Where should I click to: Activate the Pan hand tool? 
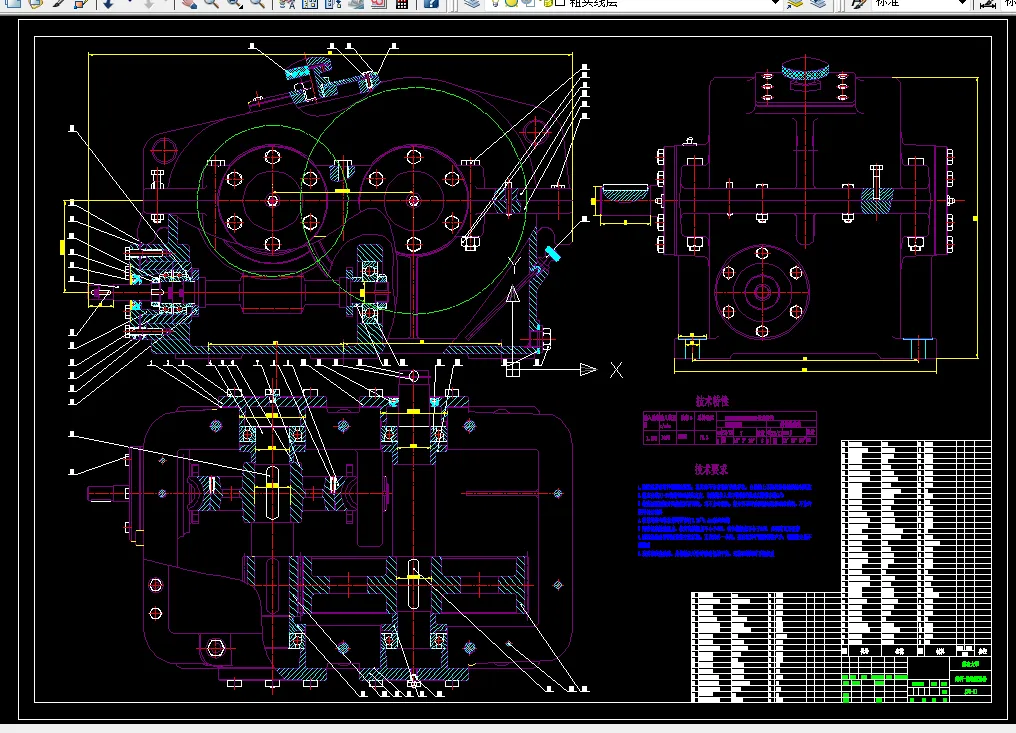pyautogui.click(x=189, y=3)
